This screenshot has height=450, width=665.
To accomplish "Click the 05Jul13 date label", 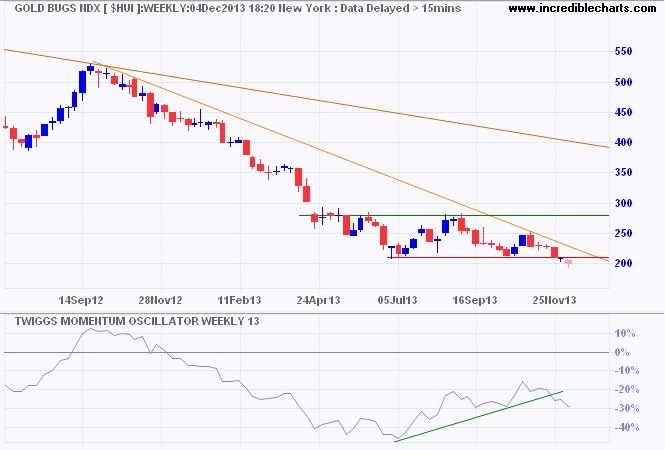I will click(397, 300).
